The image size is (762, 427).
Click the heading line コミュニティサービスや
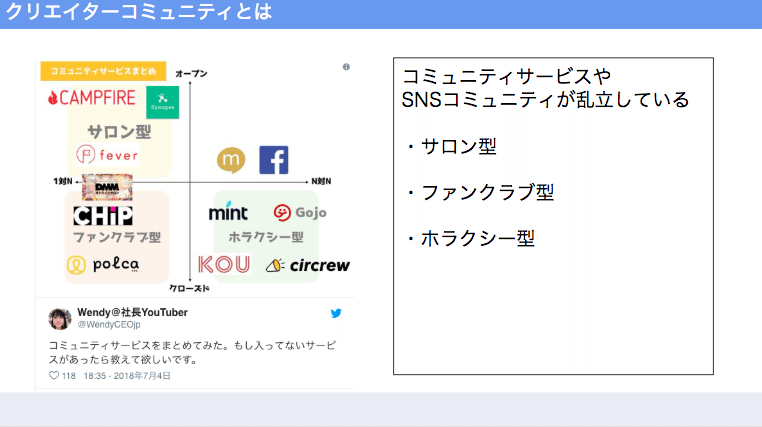click(507, 76)
